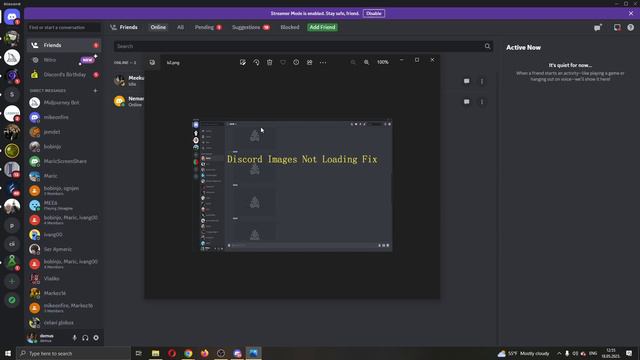Open Midjourney Bot direct message

[x=64, y=102]
